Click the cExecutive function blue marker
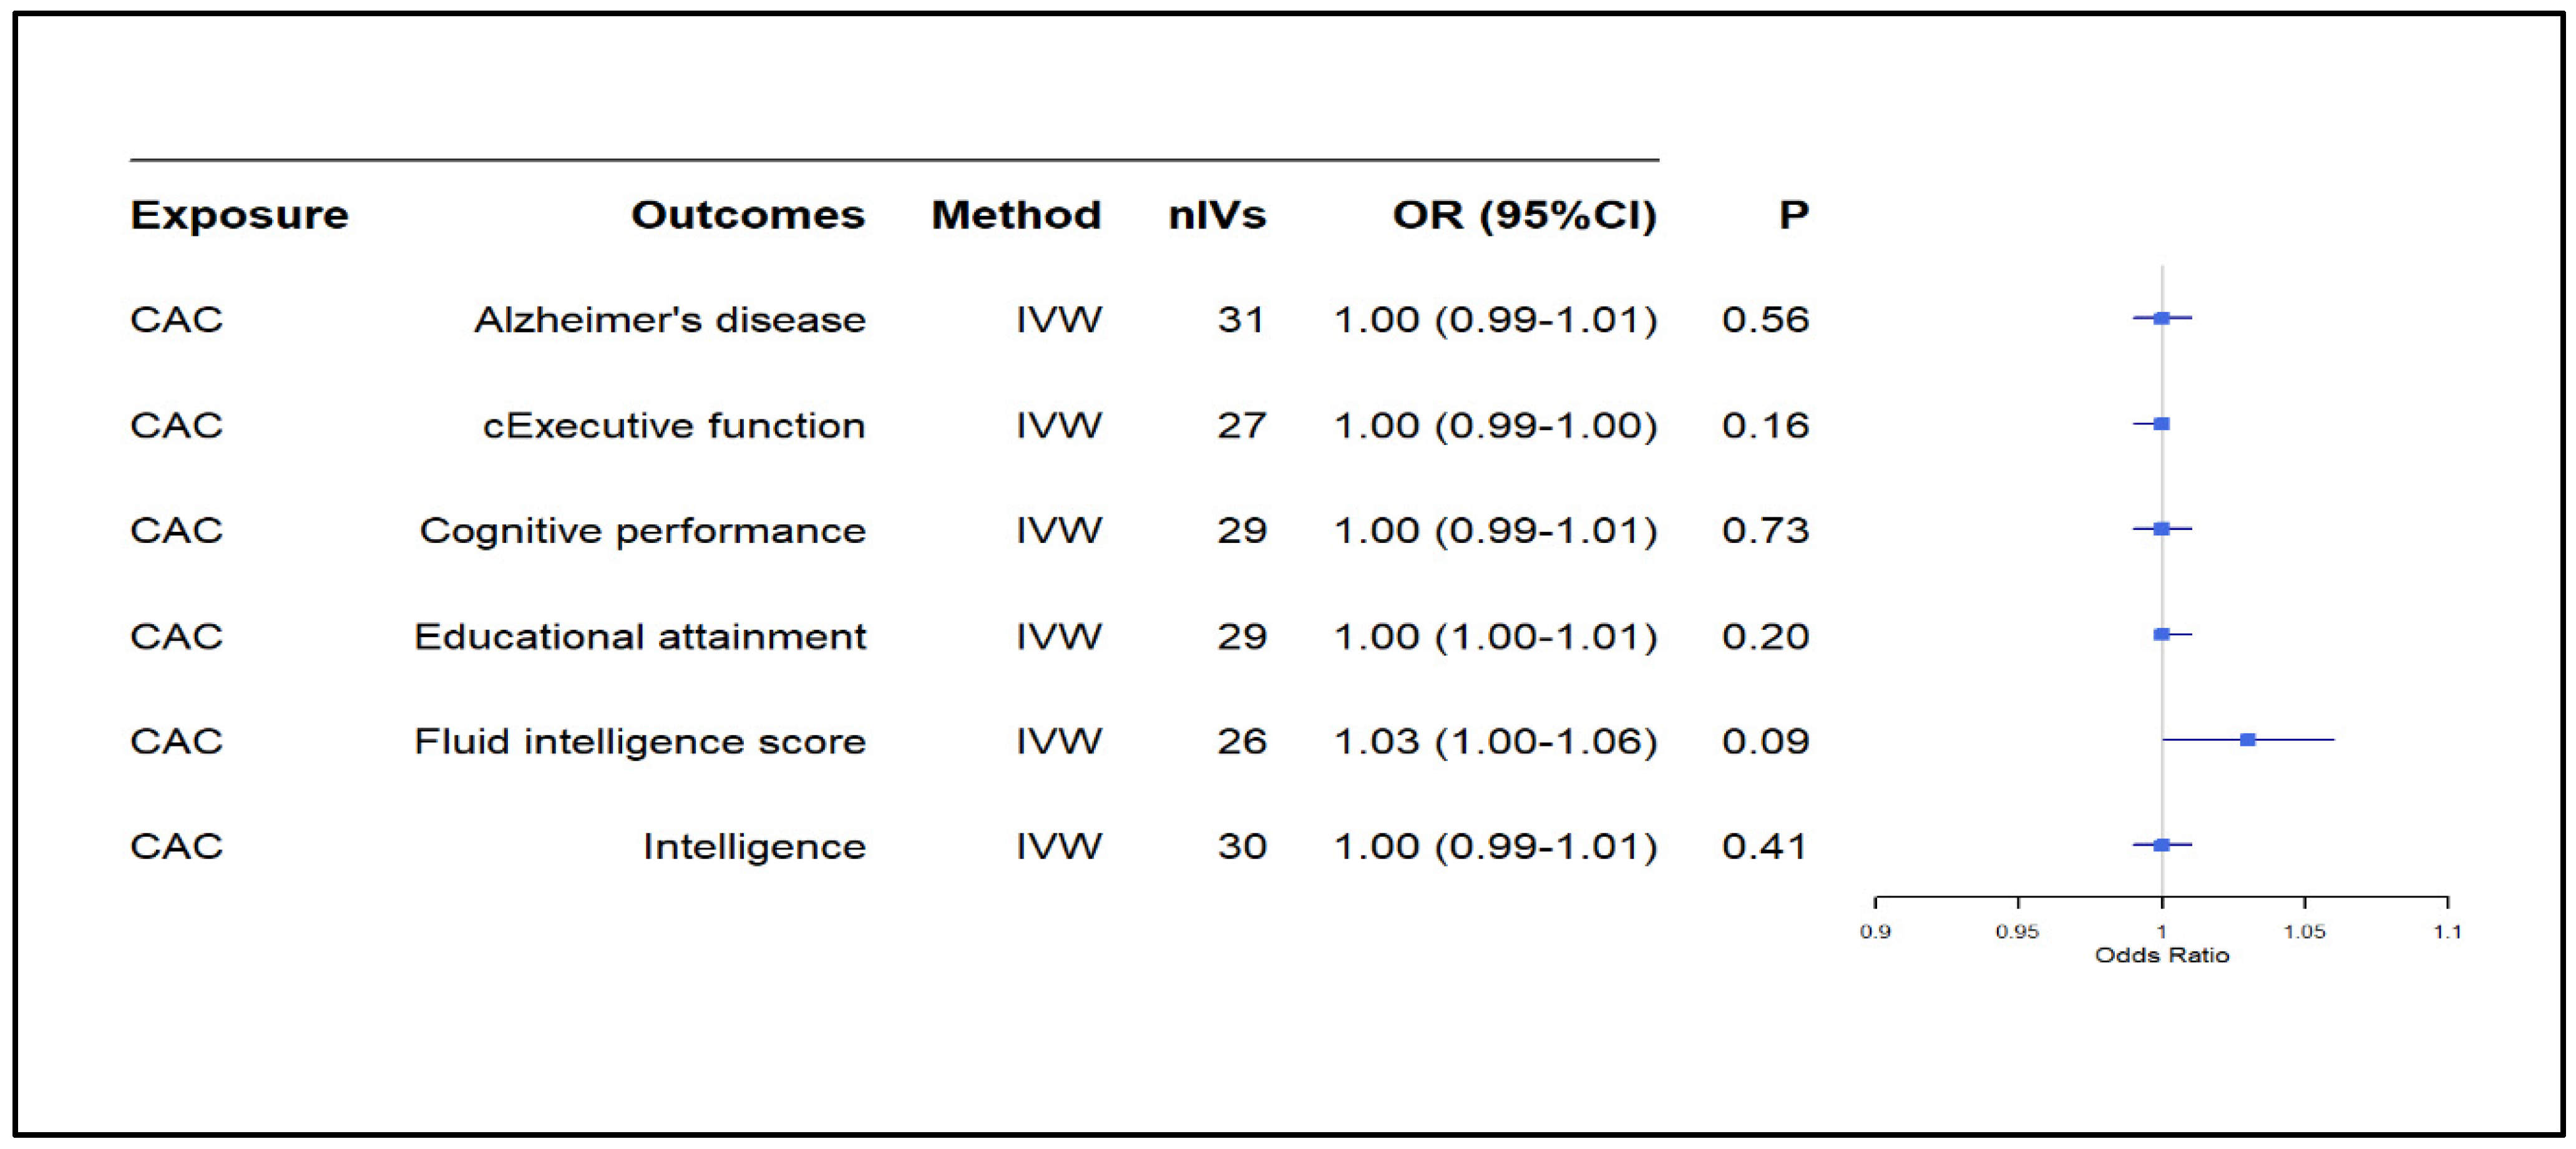 pyautogui.click(x=2161, y=424)
